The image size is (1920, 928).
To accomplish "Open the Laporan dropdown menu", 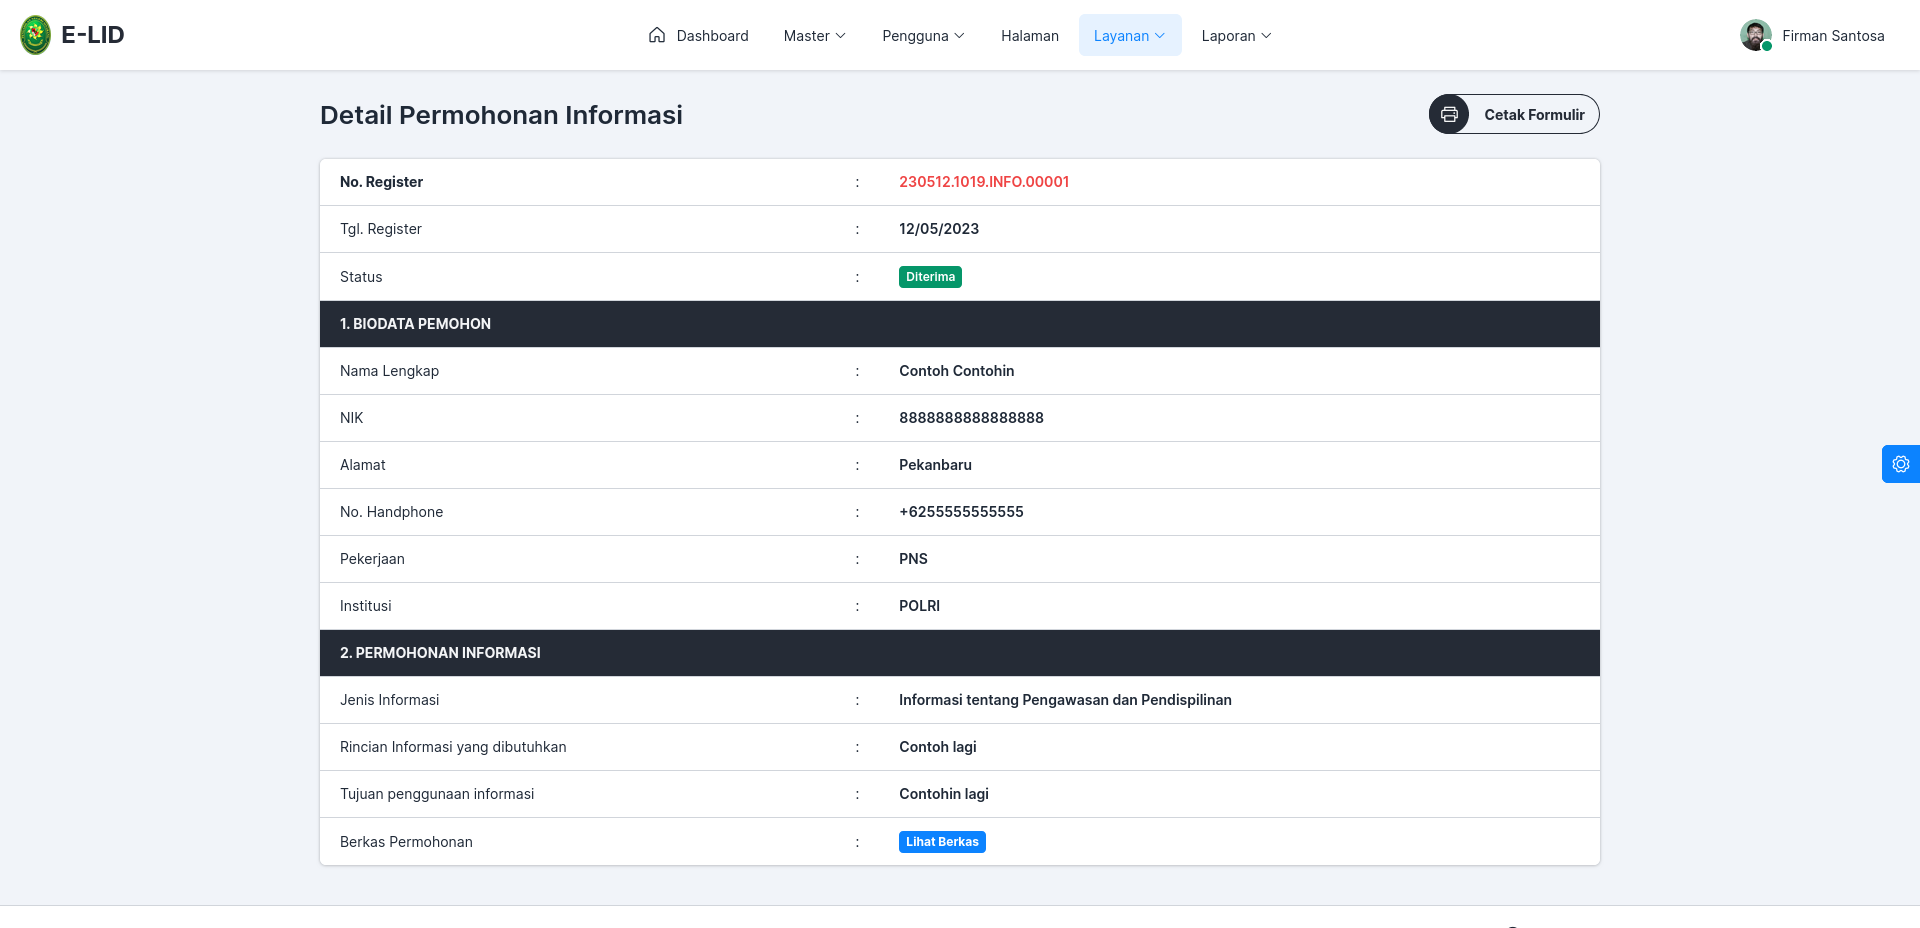I will [1236, 35].
